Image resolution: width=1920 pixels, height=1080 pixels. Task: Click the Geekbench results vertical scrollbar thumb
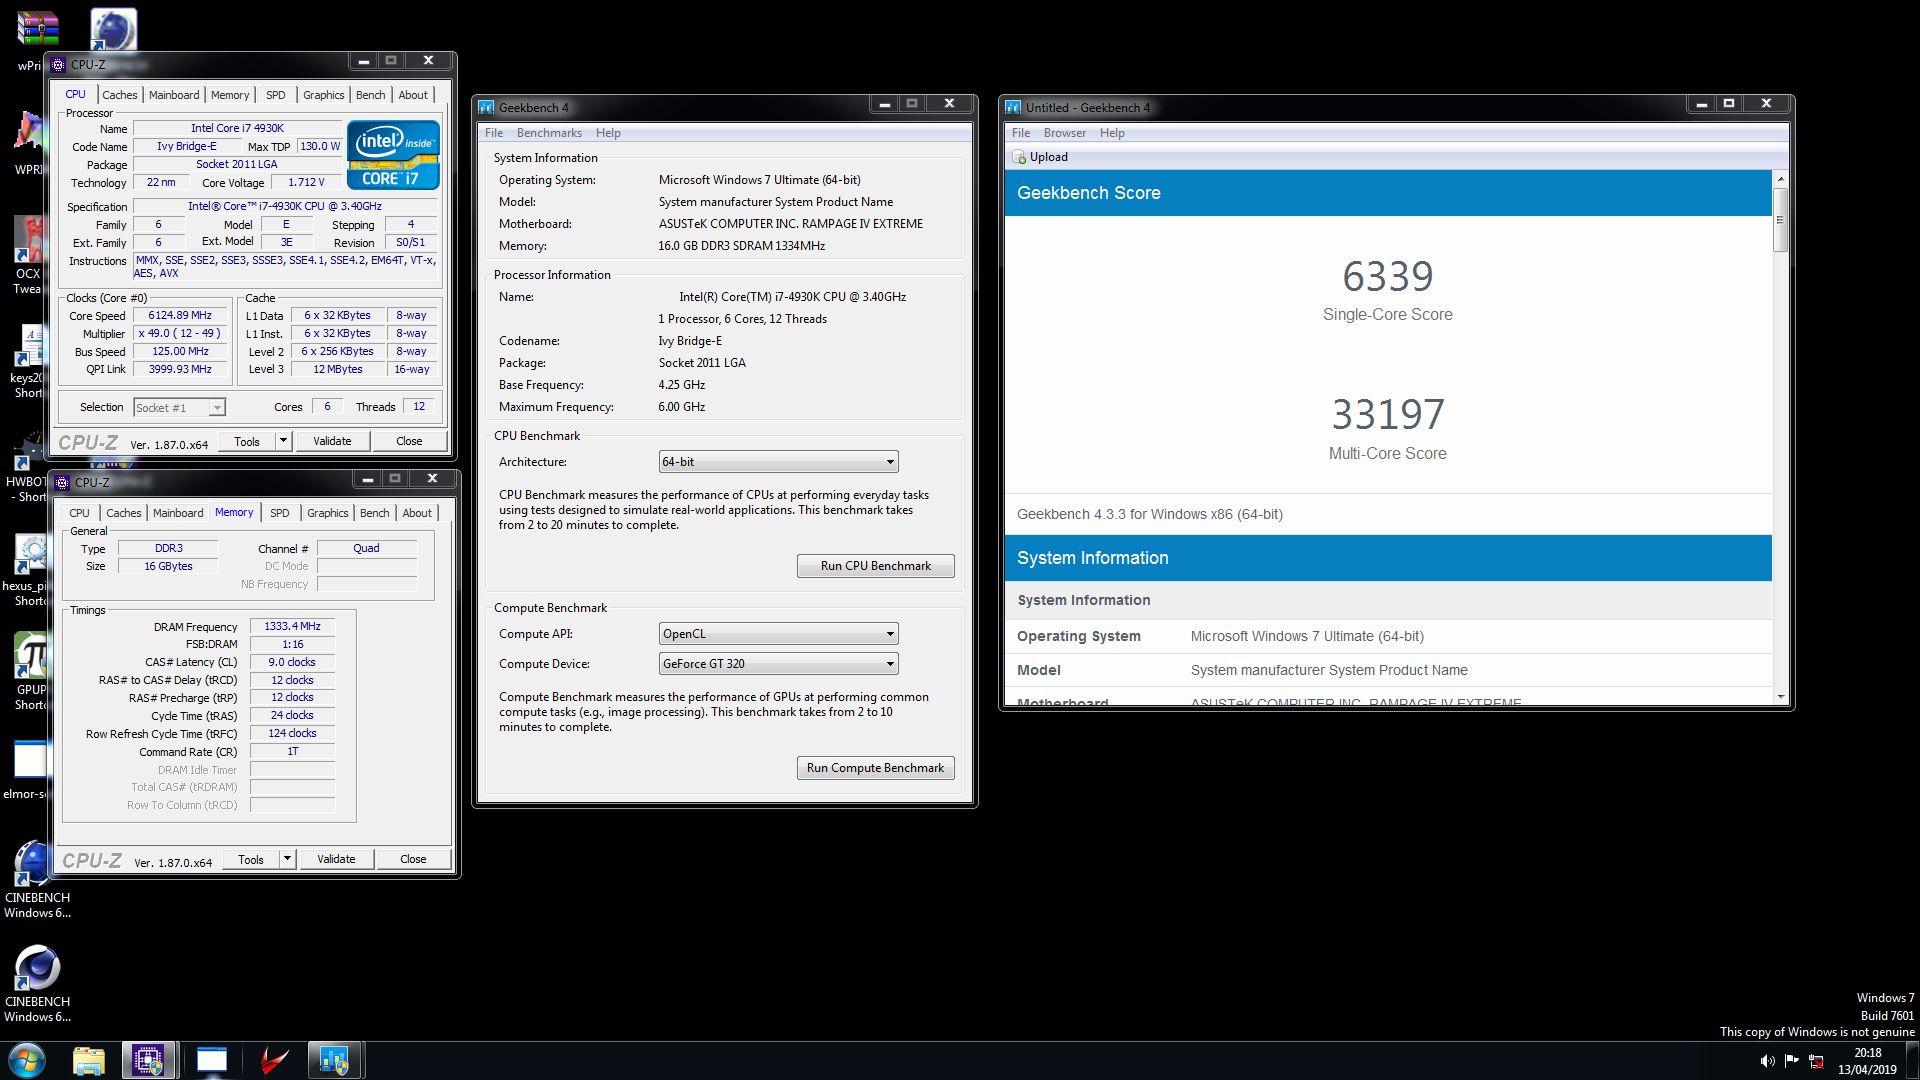click(1780, 219)
